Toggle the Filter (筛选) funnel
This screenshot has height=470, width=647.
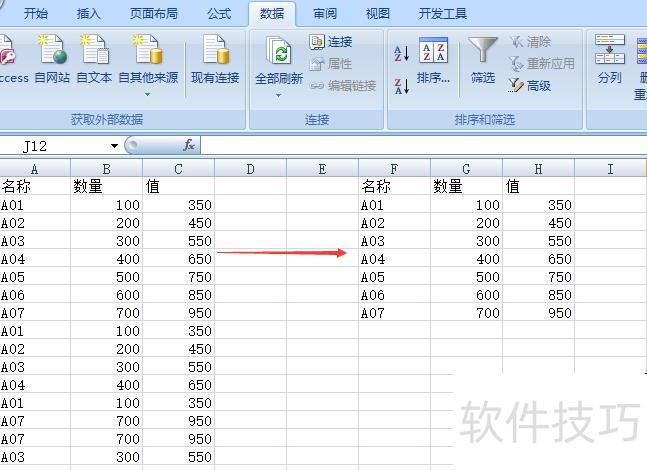(483, 60)
